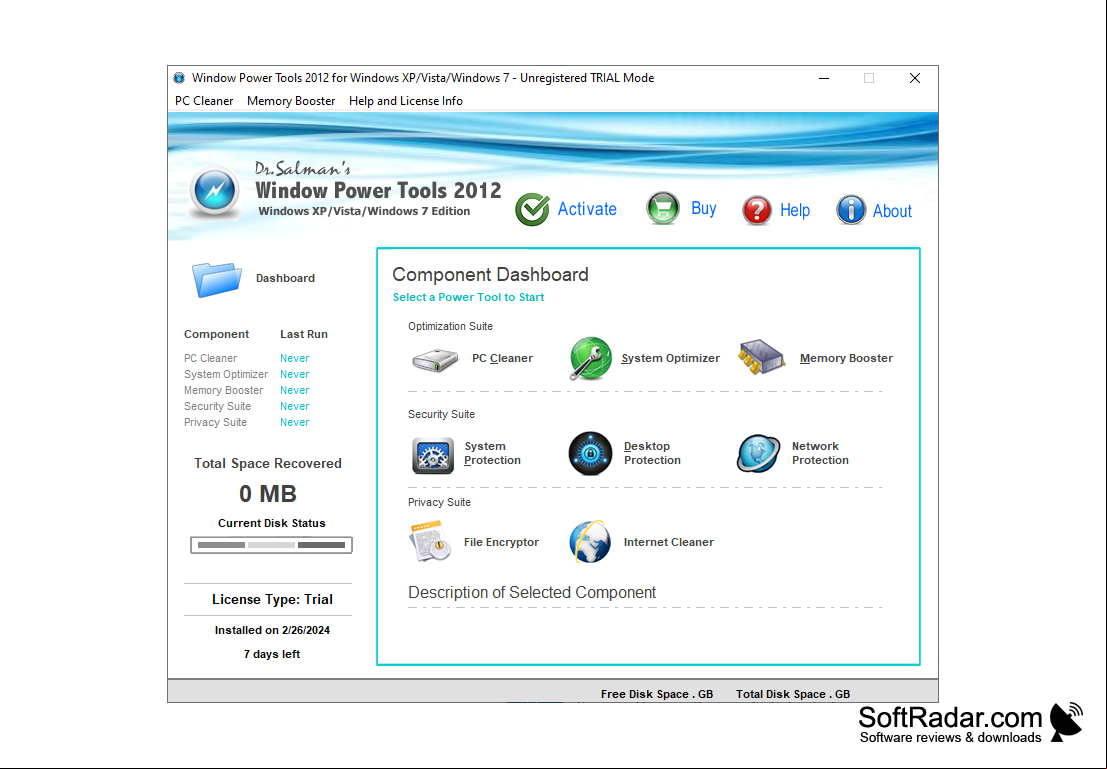This screenshot has width=1107, height=769.
Task: Click the Privacy Suite section label in dashboard
Action: tap(439, 502)
